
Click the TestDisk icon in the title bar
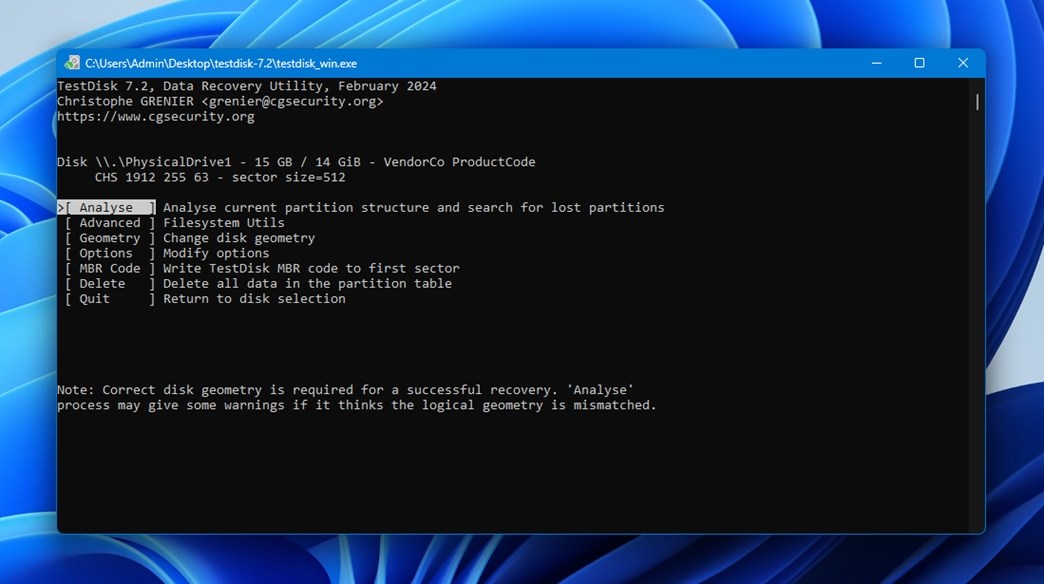72,63
